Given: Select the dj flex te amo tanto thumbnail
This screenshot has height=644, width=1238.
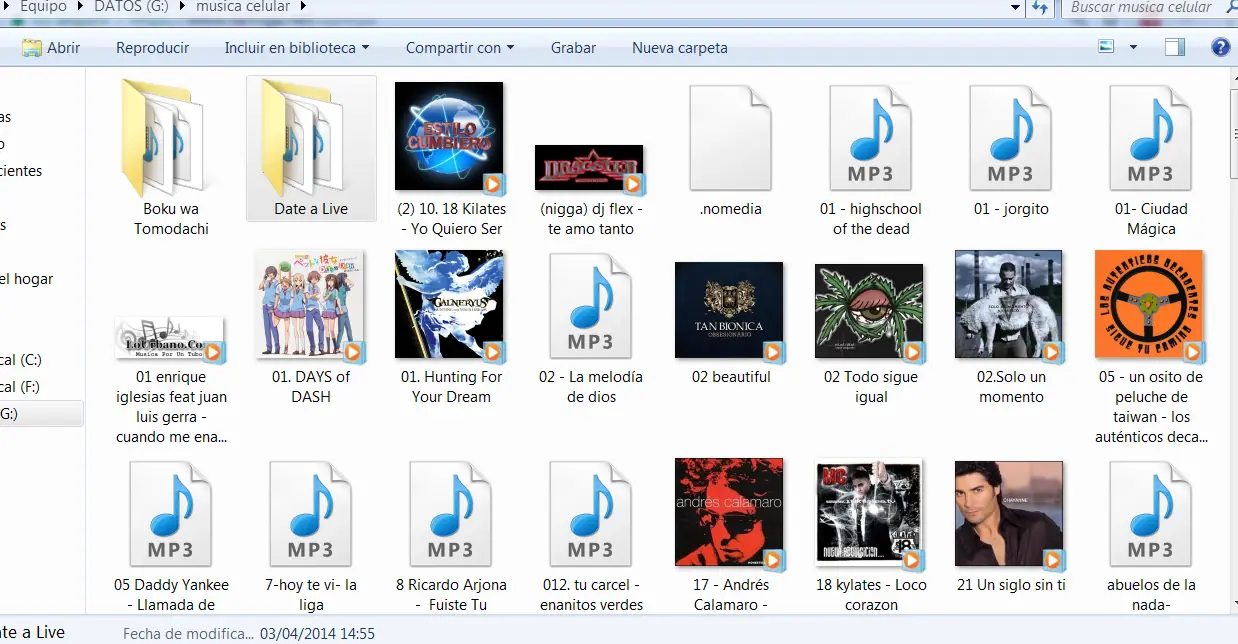Looking at the screenshot, I should coord(589,168).
